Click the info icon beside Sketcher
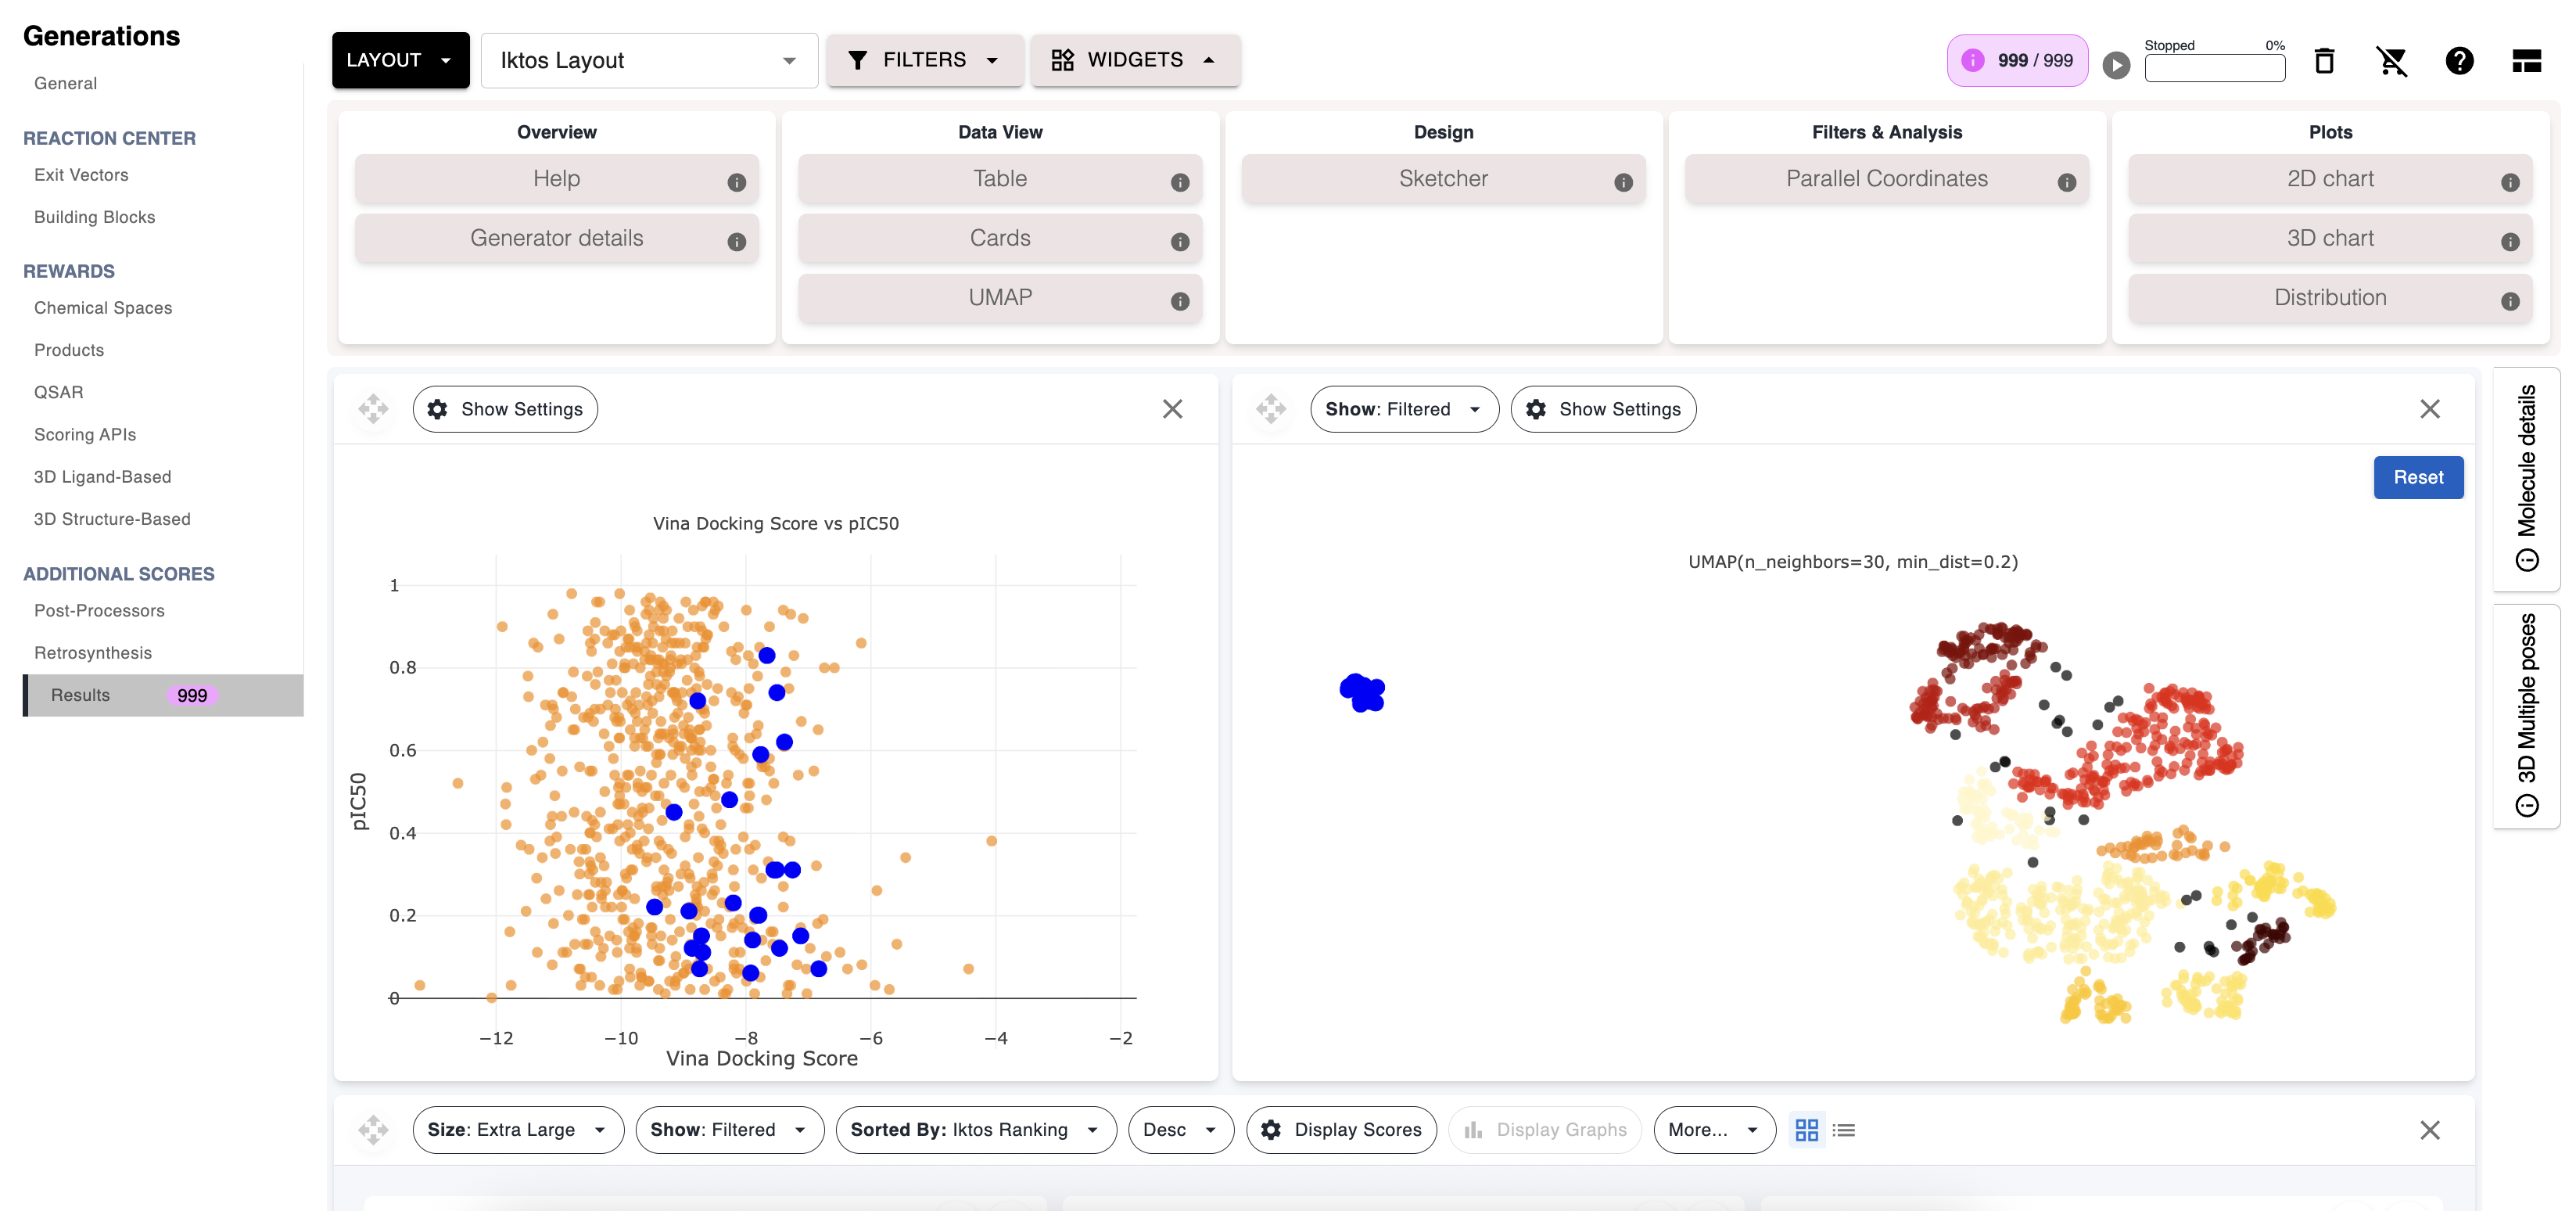 point(1623,182)
